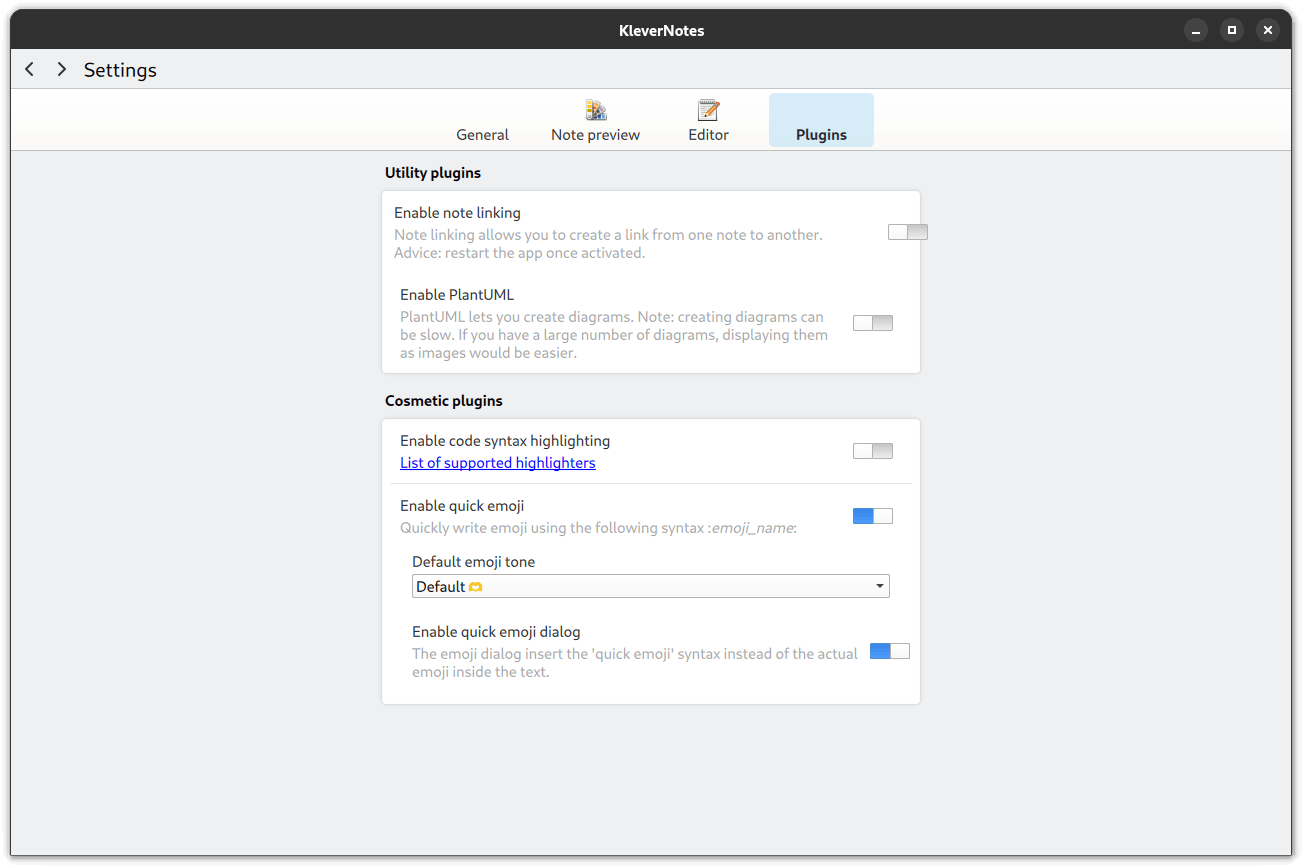The image size is (1302, 866).
Task: Minimize the KleverNotes window
Action: click(1196, 30)
